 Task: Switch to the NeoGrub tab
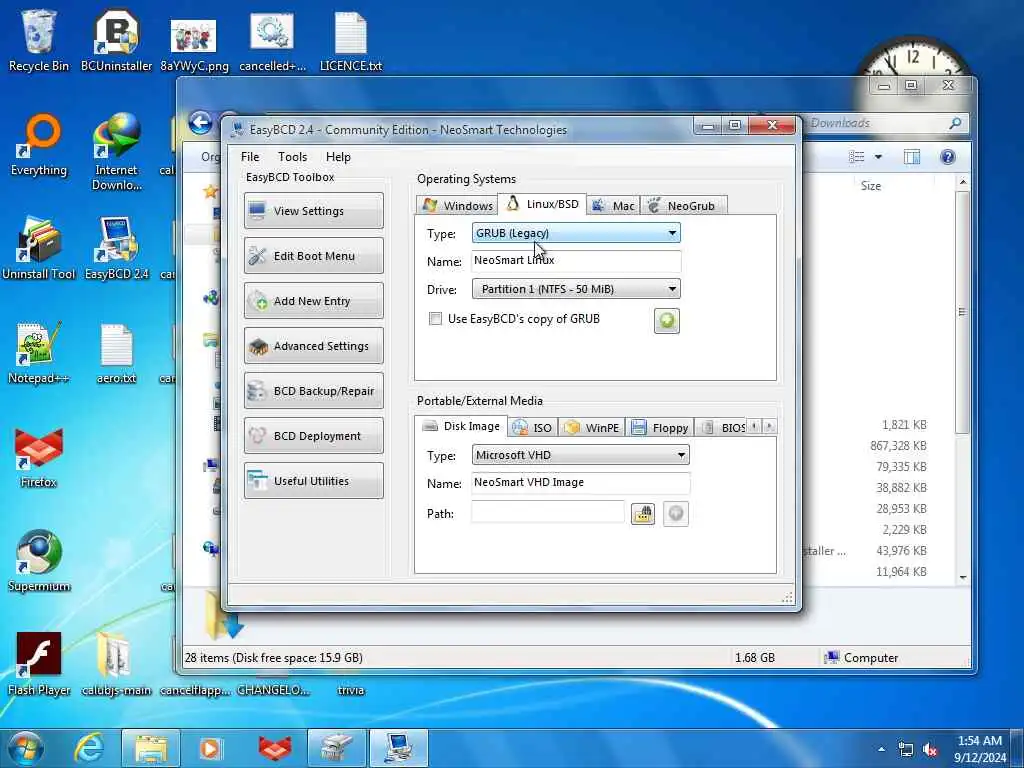pyautogui.click(x=683, y=206)
